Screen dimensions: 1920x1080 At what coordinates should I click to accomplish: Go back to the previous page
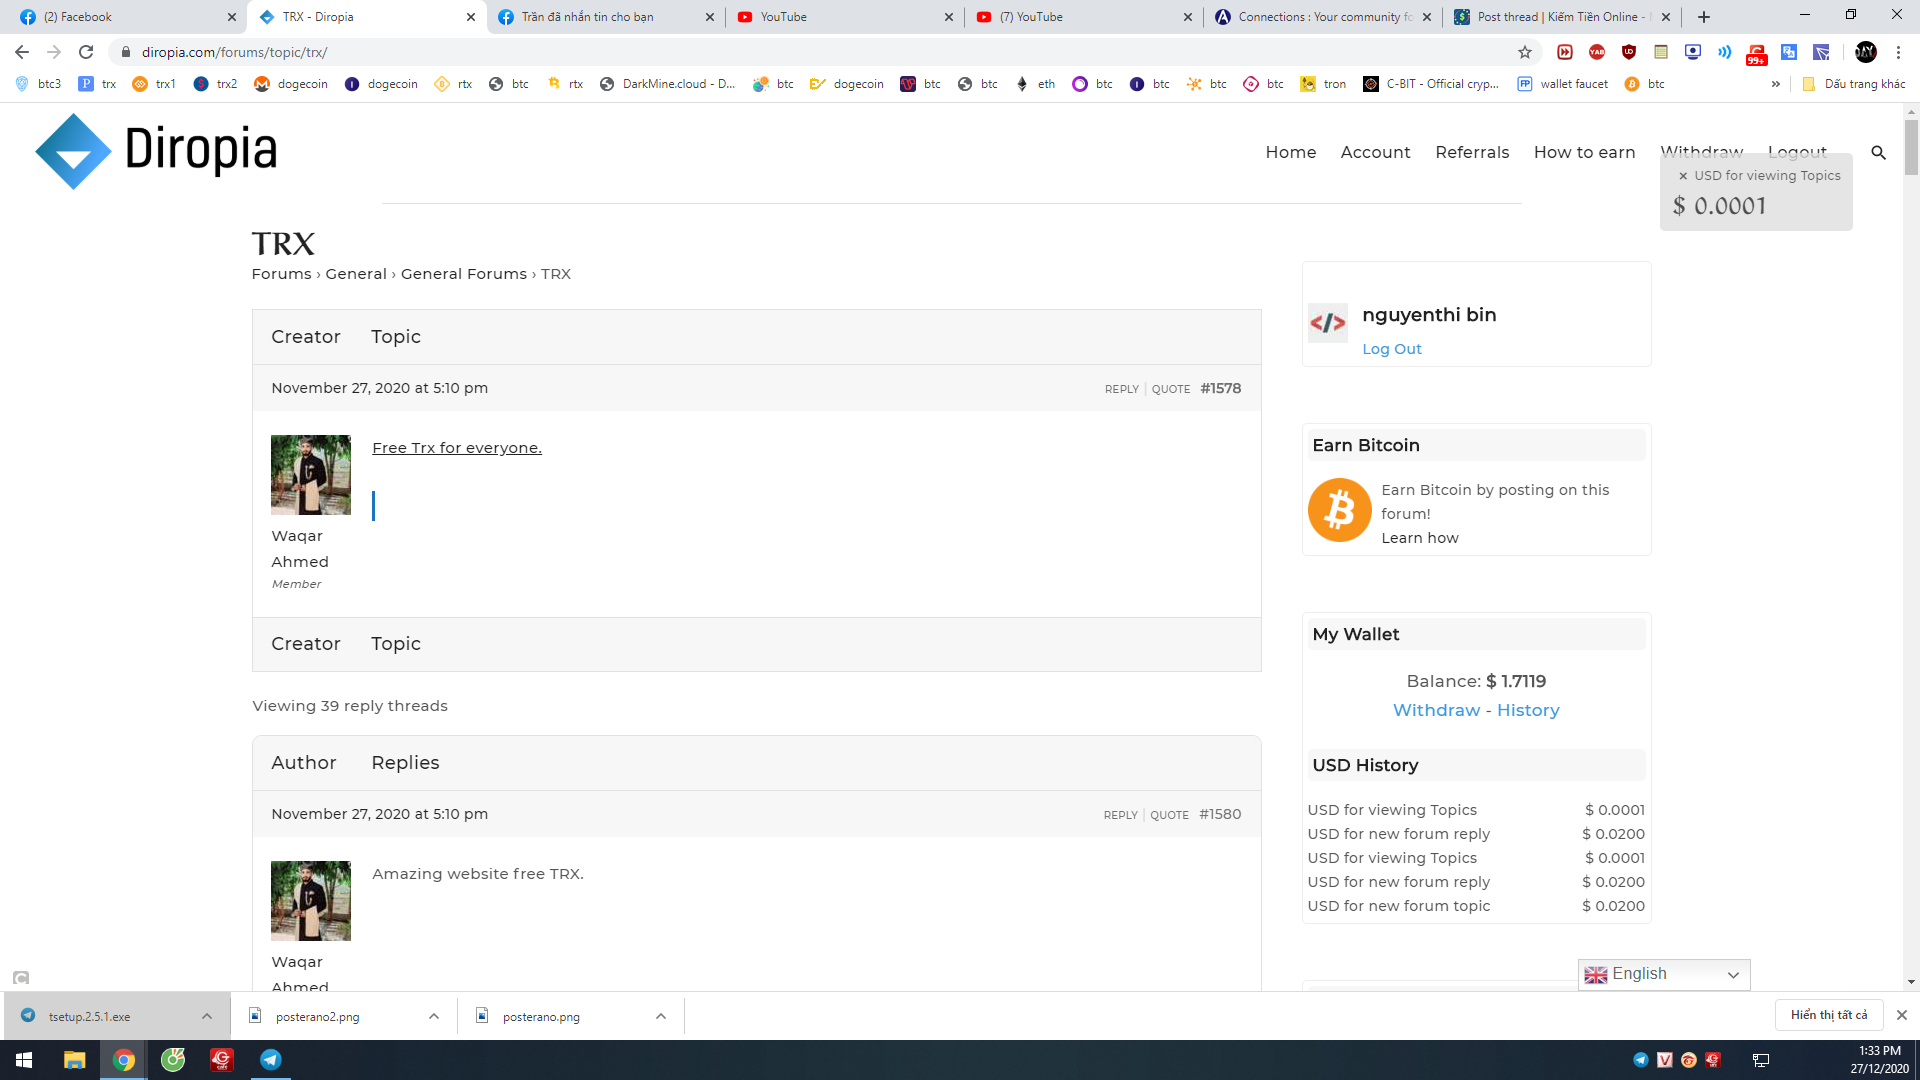pos(22,52)
